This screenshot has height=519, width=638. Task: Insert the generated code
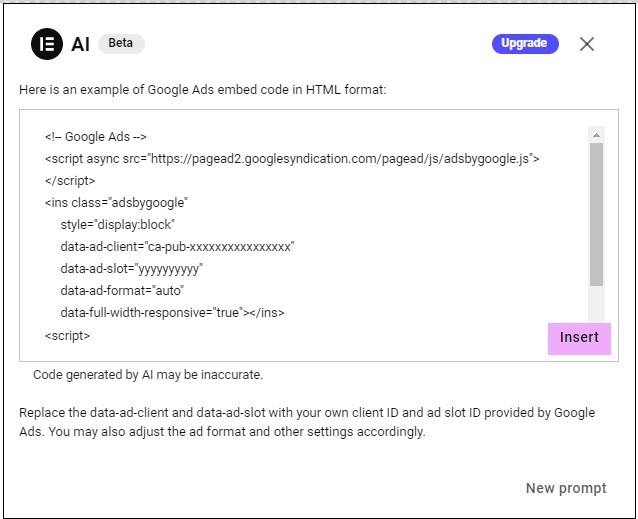click(579, 338)
